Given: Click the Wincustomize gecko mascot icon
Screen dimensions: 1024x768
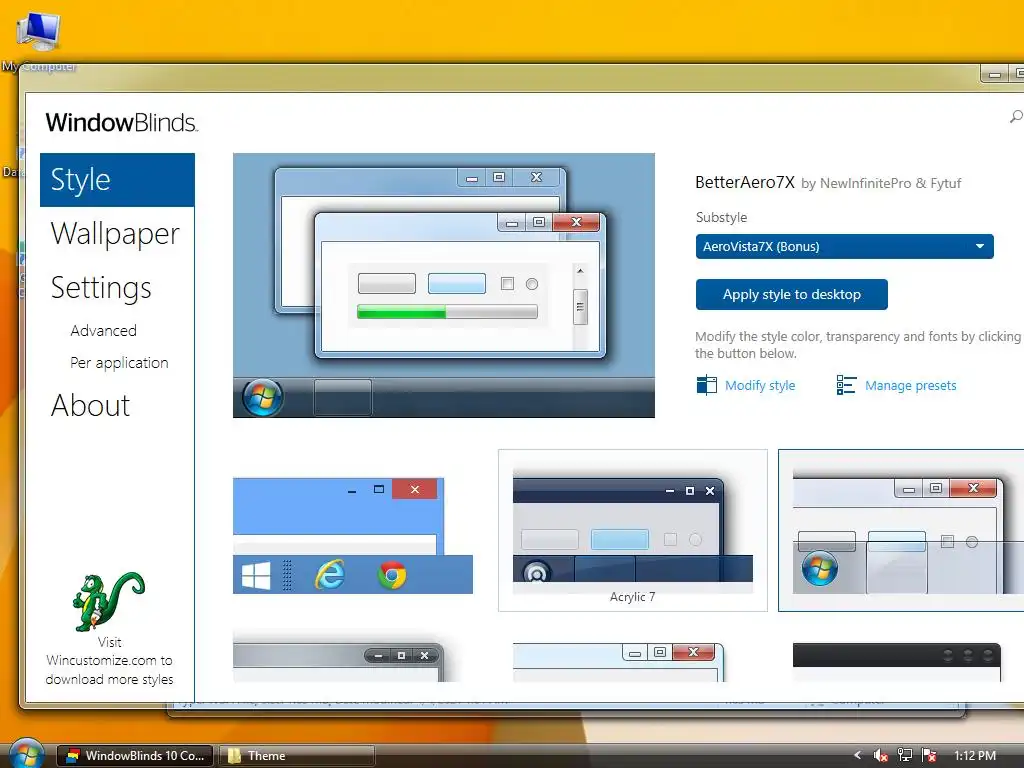Looking at the screenshot, I should click(x=107, y=601).
